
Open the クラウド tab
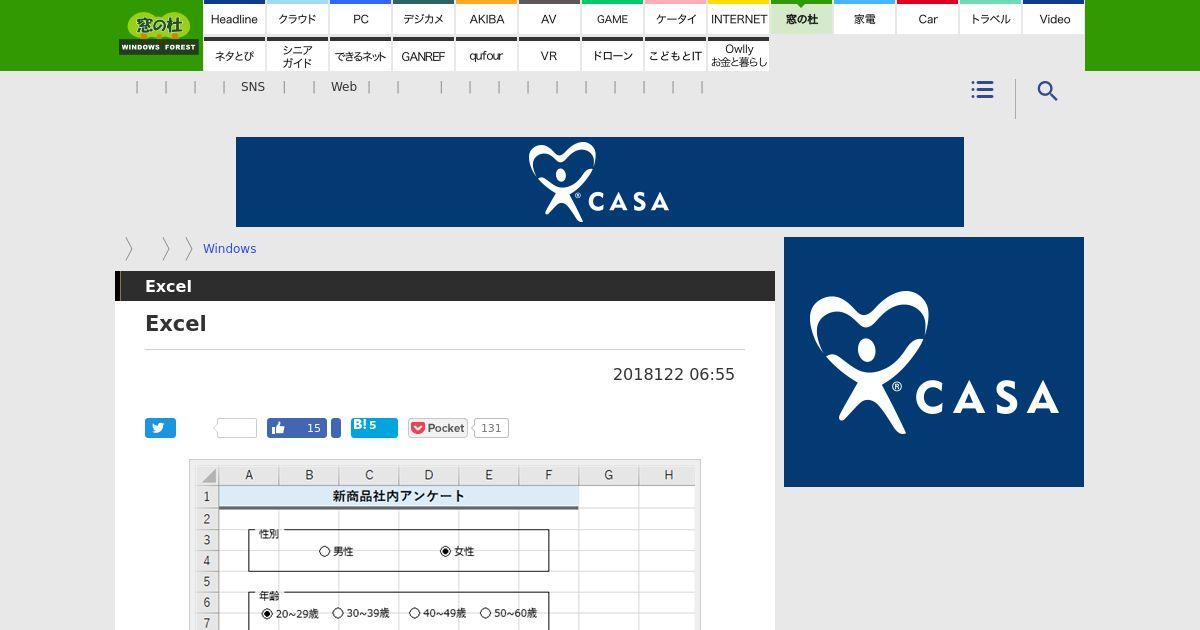pyautogui.click(x=297, y=18)
